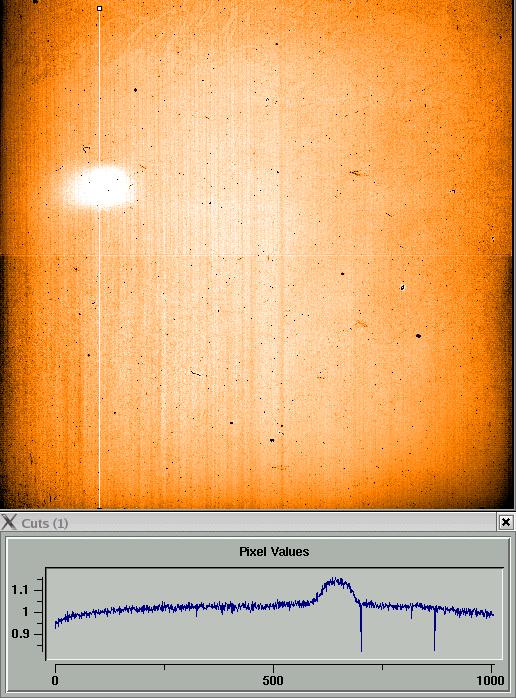
Task: Click the bright white saturated blob in the image
Action: (x=100, y=187)
